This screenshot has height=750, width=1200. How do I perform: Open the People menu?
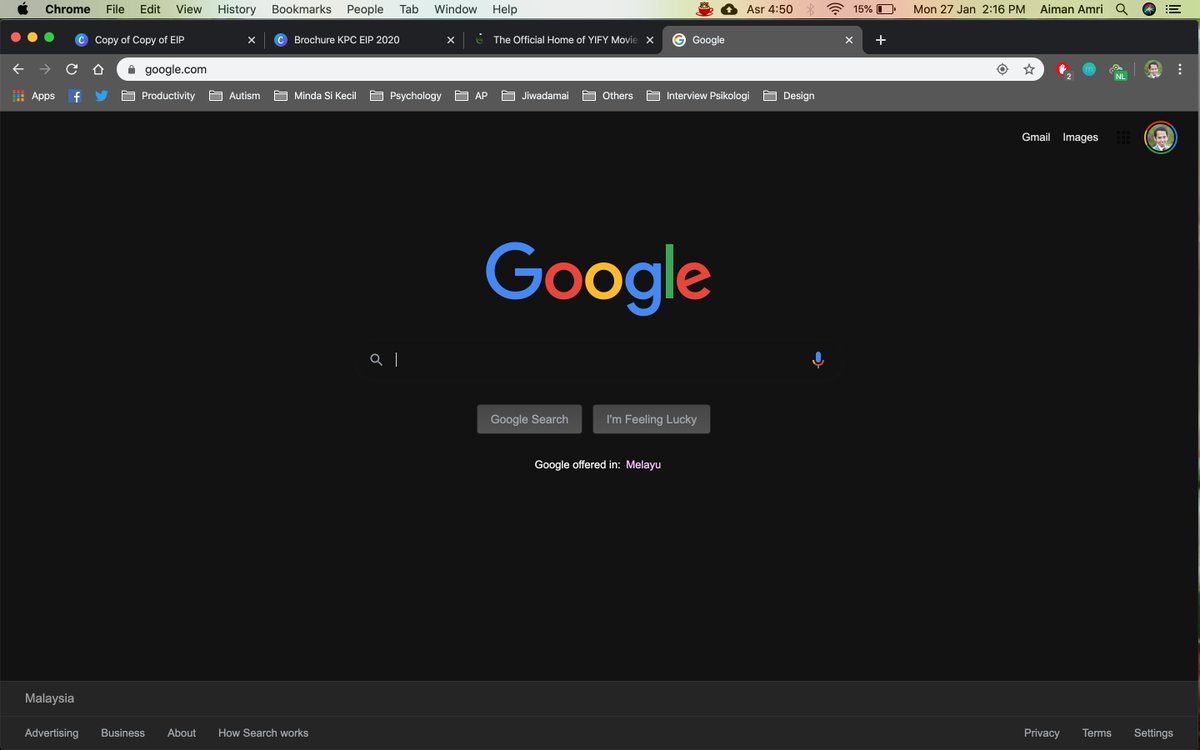click(x=365, y=9)
